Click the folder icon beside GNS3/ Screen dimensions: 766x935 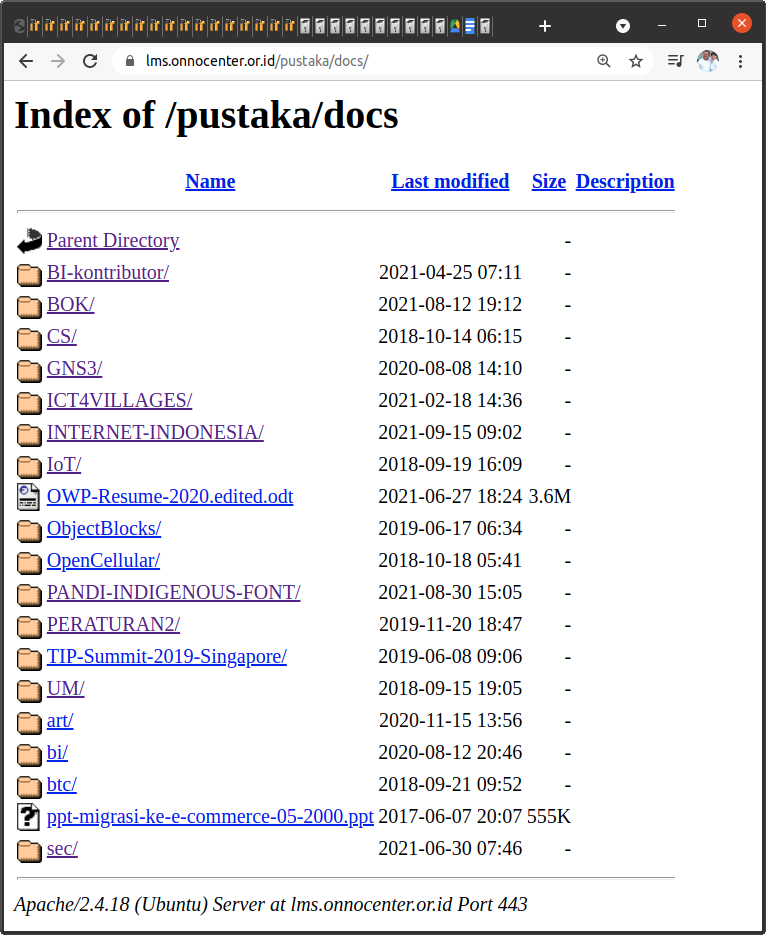click(29, 370)
